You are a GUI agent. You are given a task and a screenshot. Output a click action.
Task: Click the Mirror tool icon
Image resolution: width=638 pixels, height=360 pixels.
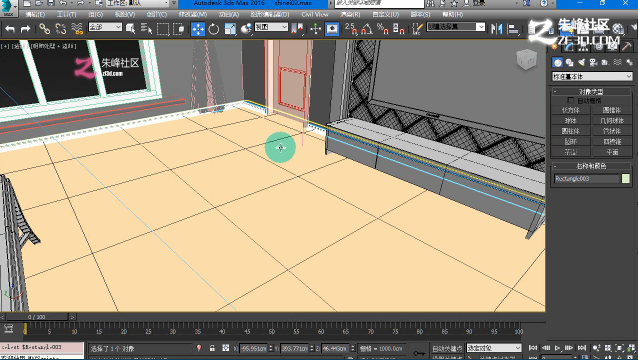(497, 29)
